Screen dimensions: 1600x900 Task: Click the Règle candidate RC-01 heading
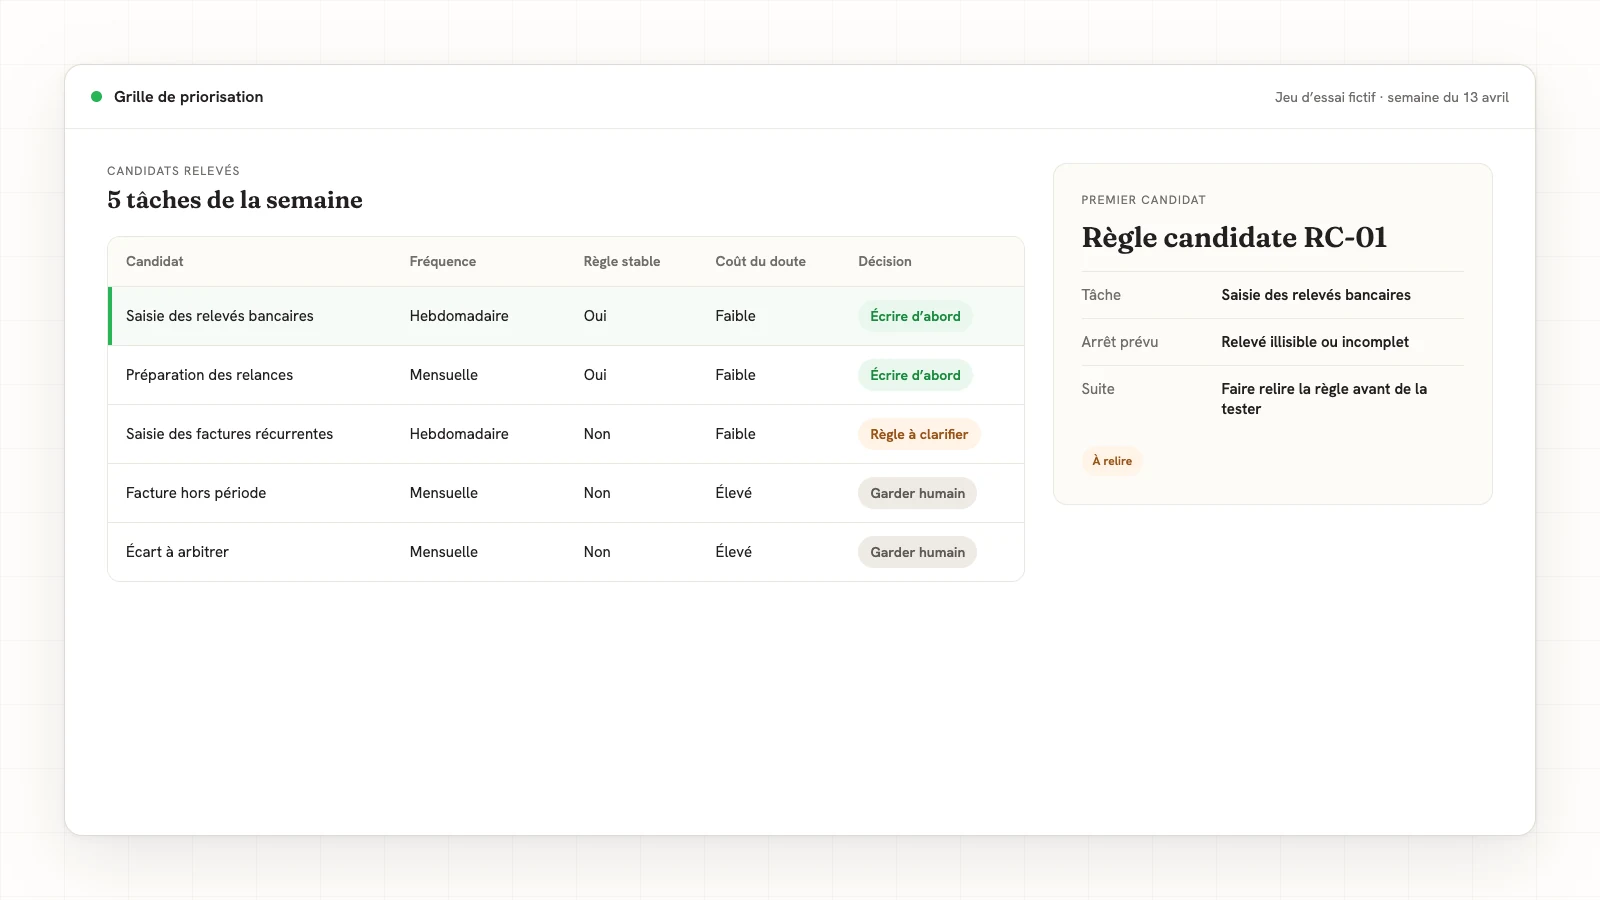coord(1235,238)
